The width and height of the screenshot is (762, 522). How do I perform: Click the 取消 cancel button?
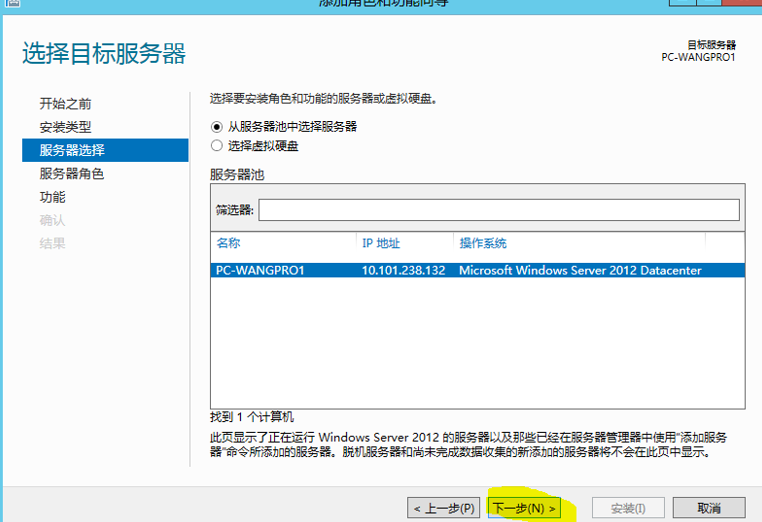point(709,508)
